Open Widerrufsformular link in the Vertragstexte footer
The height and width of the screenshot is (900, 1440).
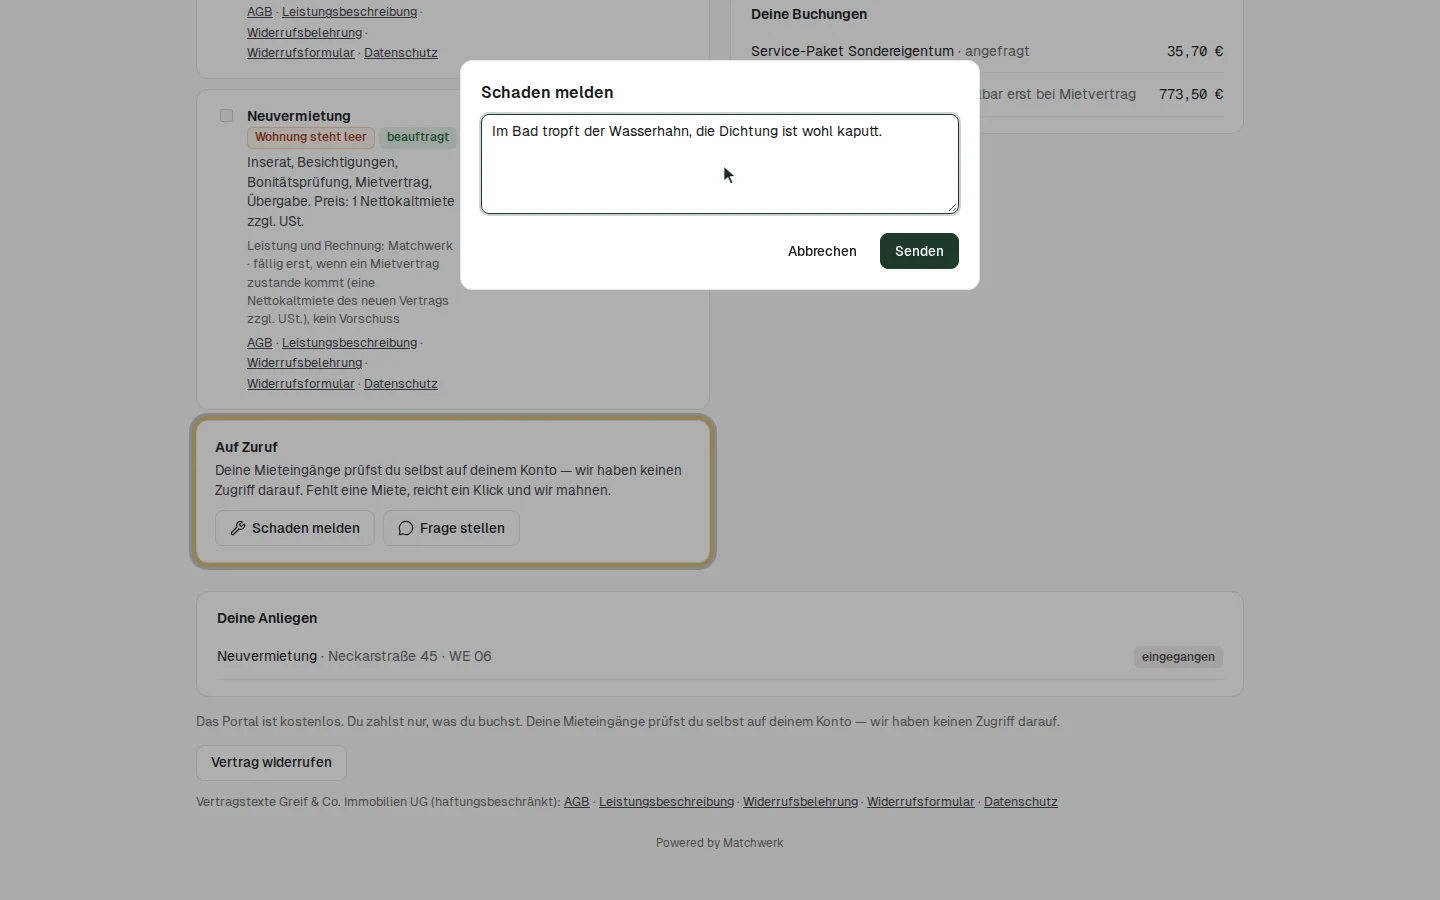tap(920, 802)
